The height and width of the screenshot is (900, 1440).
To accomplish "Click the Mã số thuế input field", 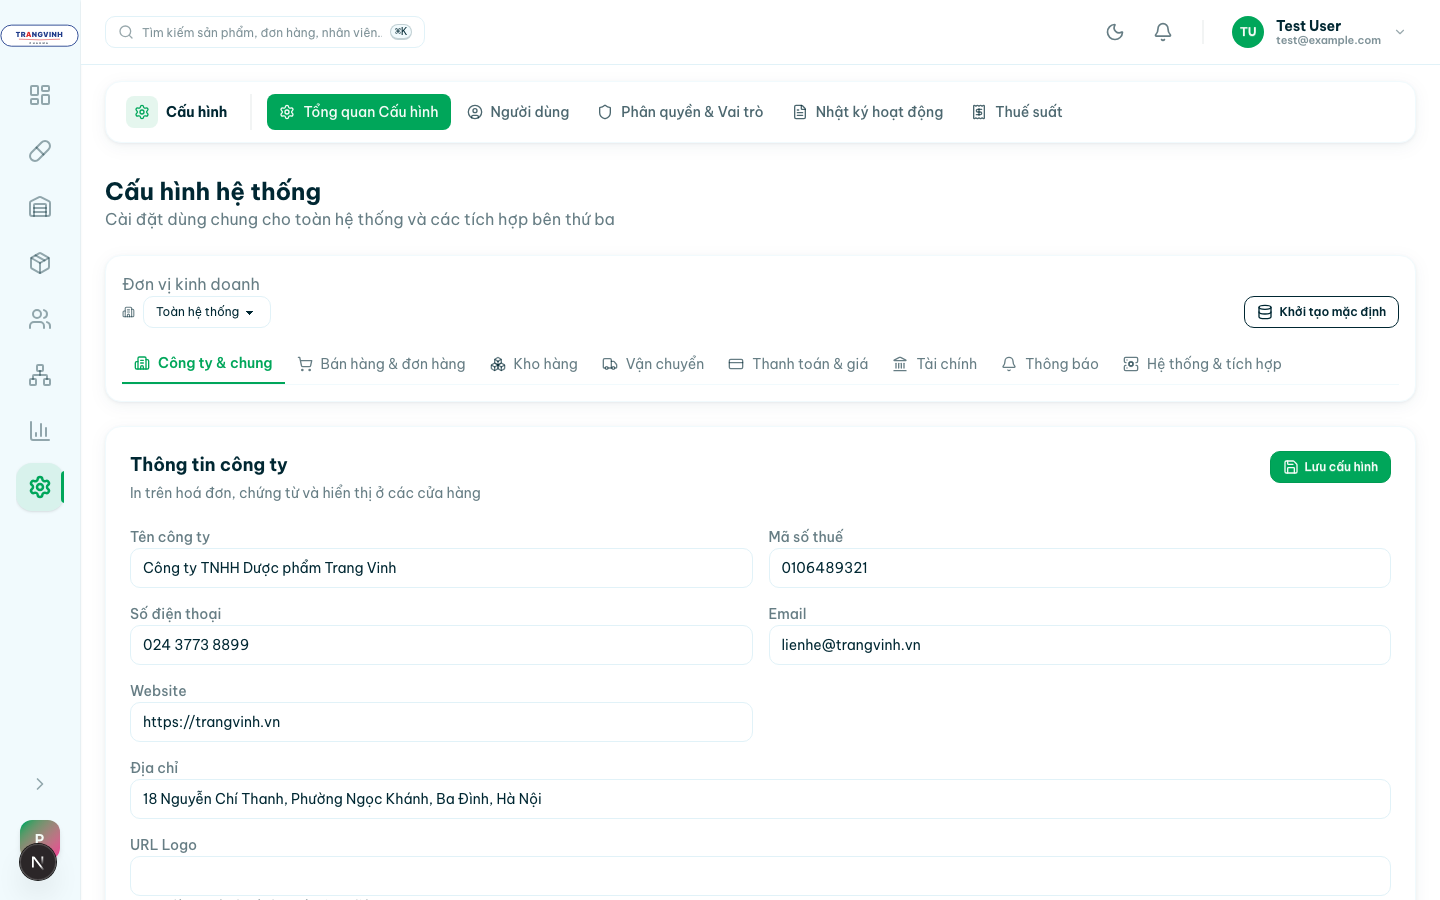I will point(1079,568).
